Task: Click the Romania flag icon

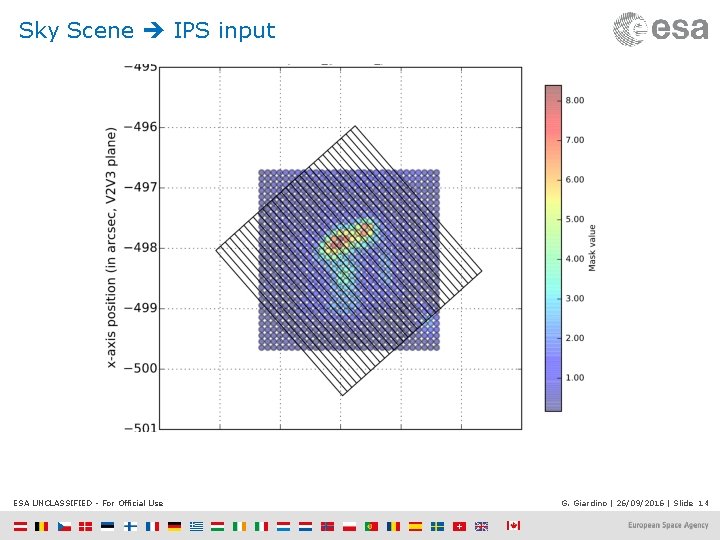Action: pos(394,526)
